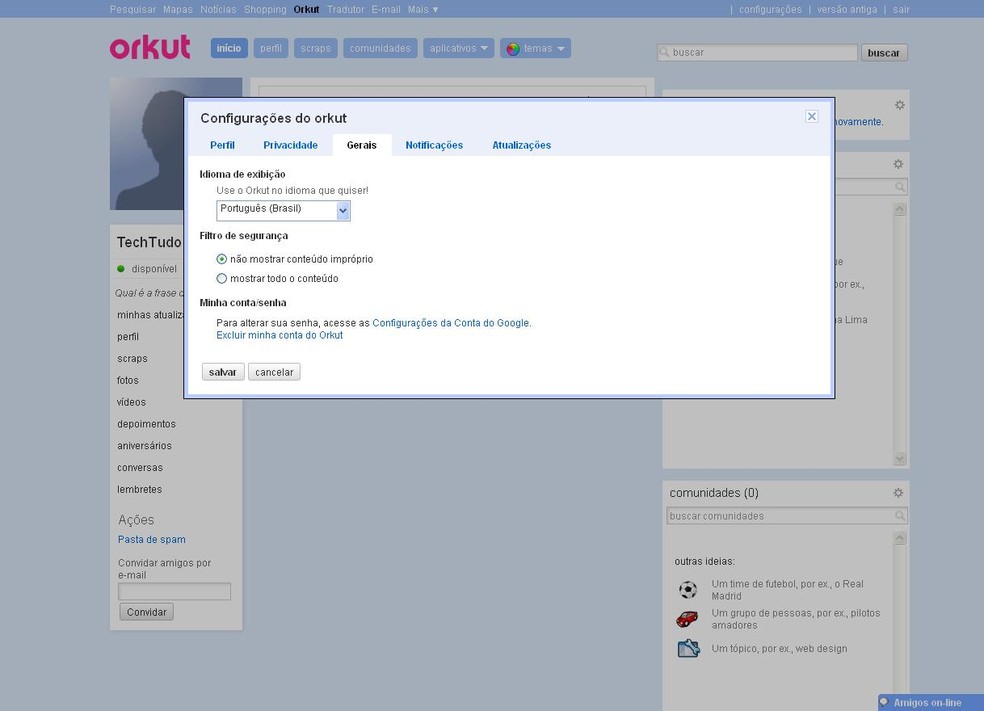Click the comunidades scrollbar up arrow

pyautogui.click(x=899, y=536)
